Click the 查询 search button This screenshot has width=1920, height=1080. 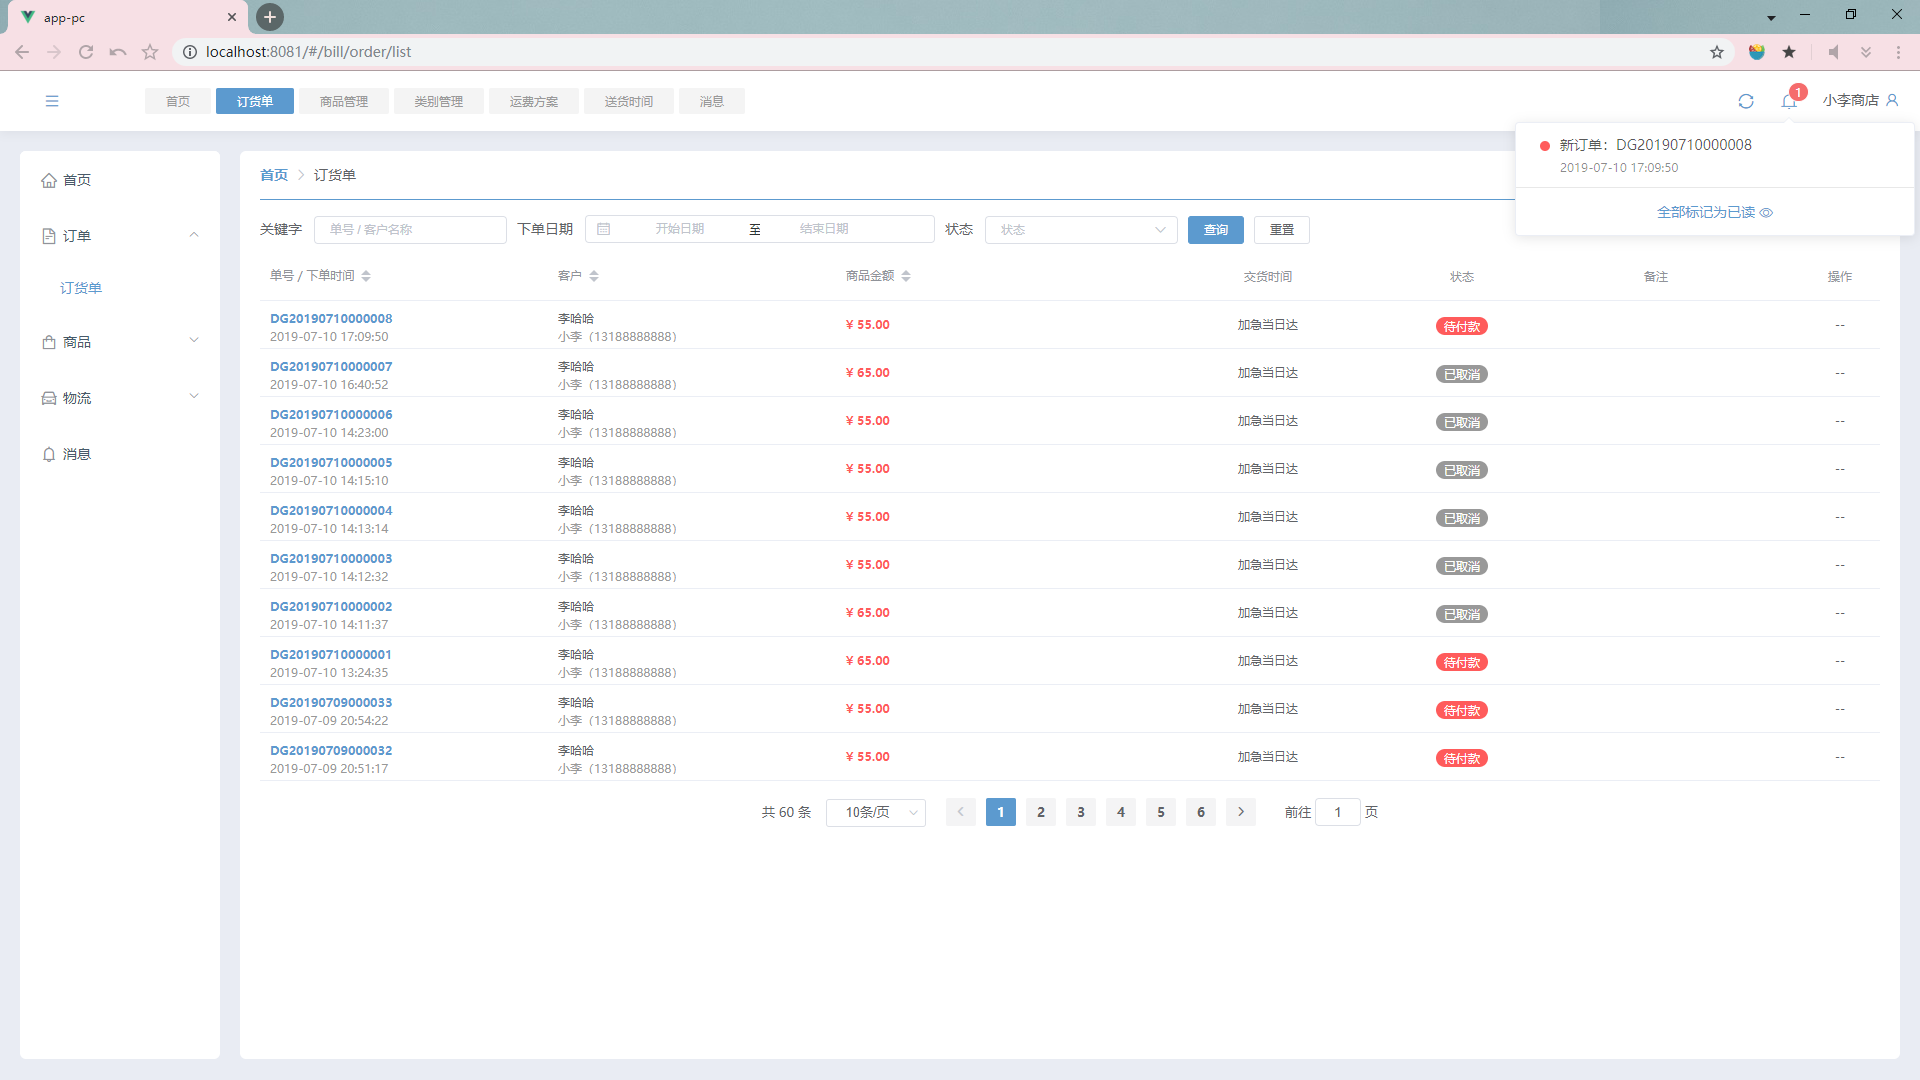(x=1215, y=230)
